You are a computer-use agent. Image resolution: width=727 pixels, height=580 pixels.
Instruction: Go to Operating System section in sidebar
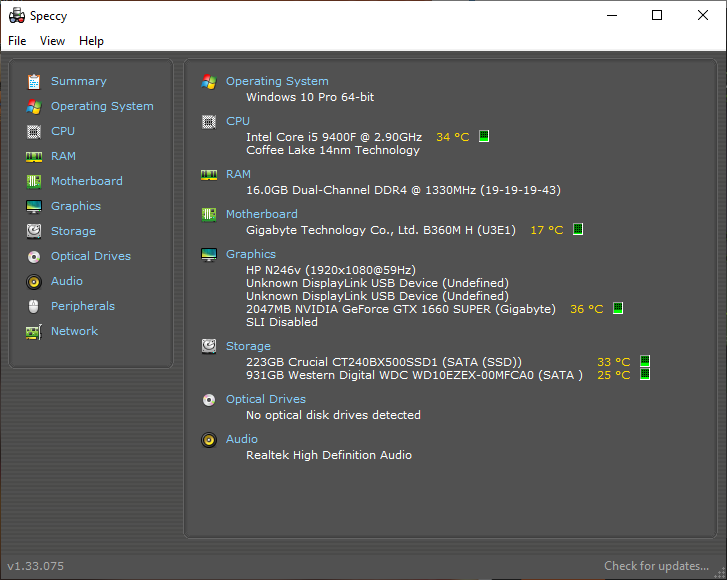[x=102, y=106]
